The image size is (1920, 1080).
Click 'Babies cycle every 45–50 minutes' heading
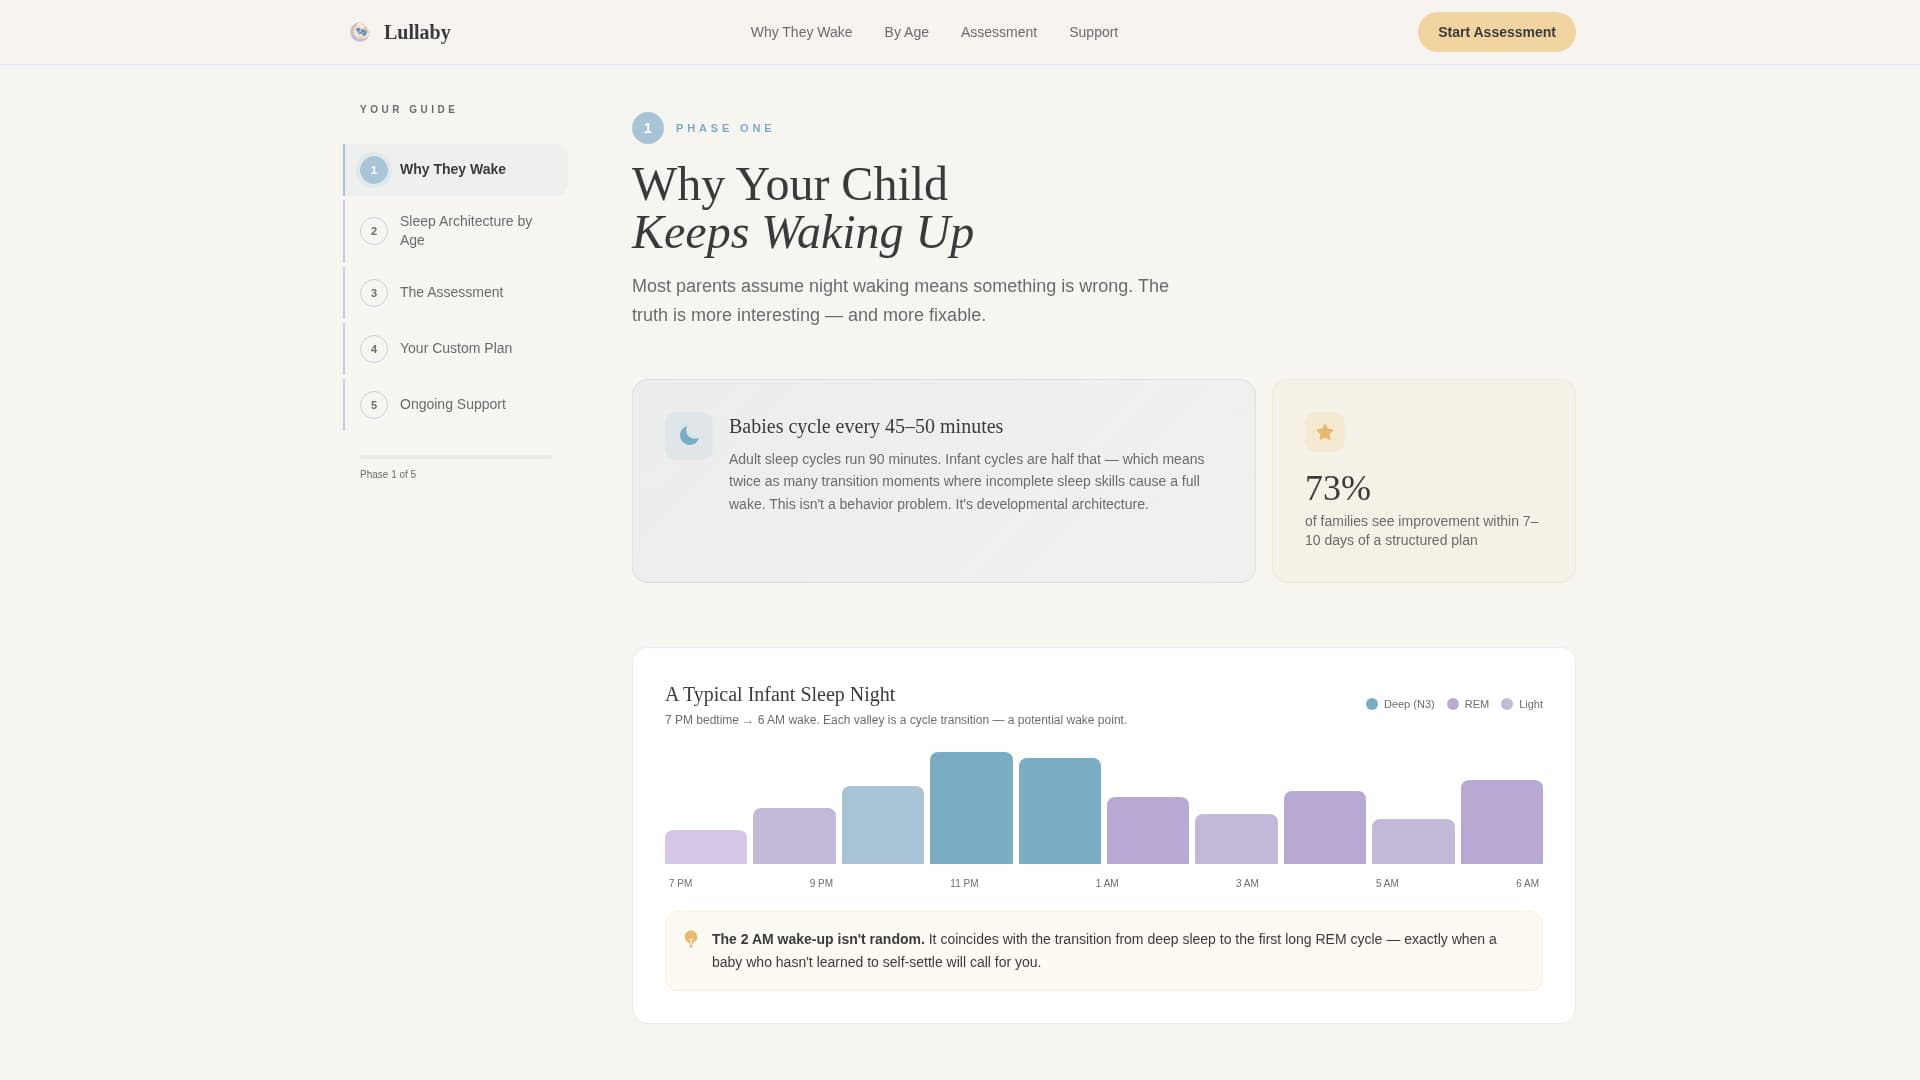click(866, 427)
